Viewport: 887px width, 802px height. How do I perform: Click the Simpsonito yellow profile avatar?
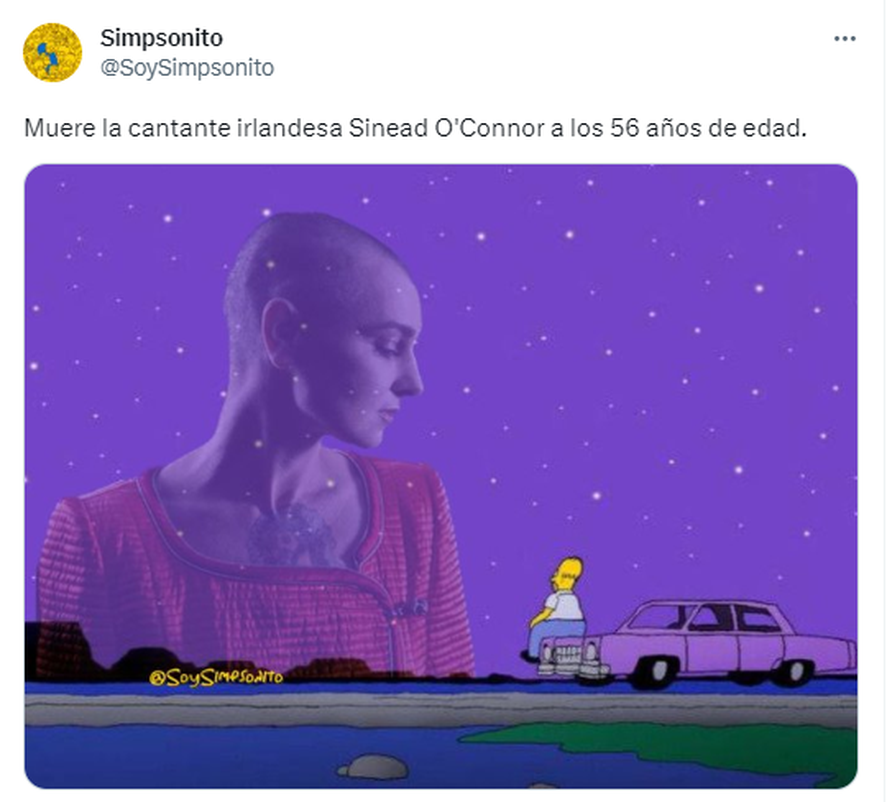point(52,53)
